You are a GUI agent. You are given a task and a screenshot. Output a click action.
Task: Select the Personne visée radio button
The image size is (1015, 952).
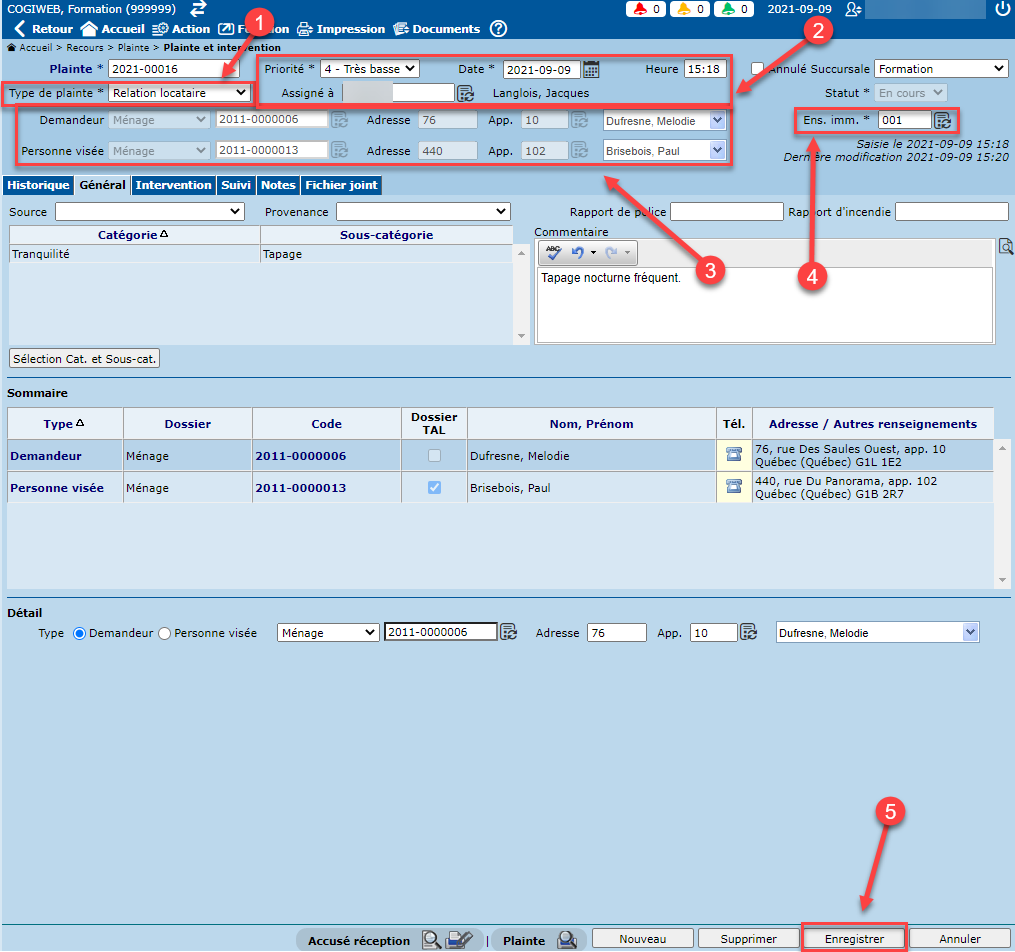pyautogui.click(x=166, y=633)
